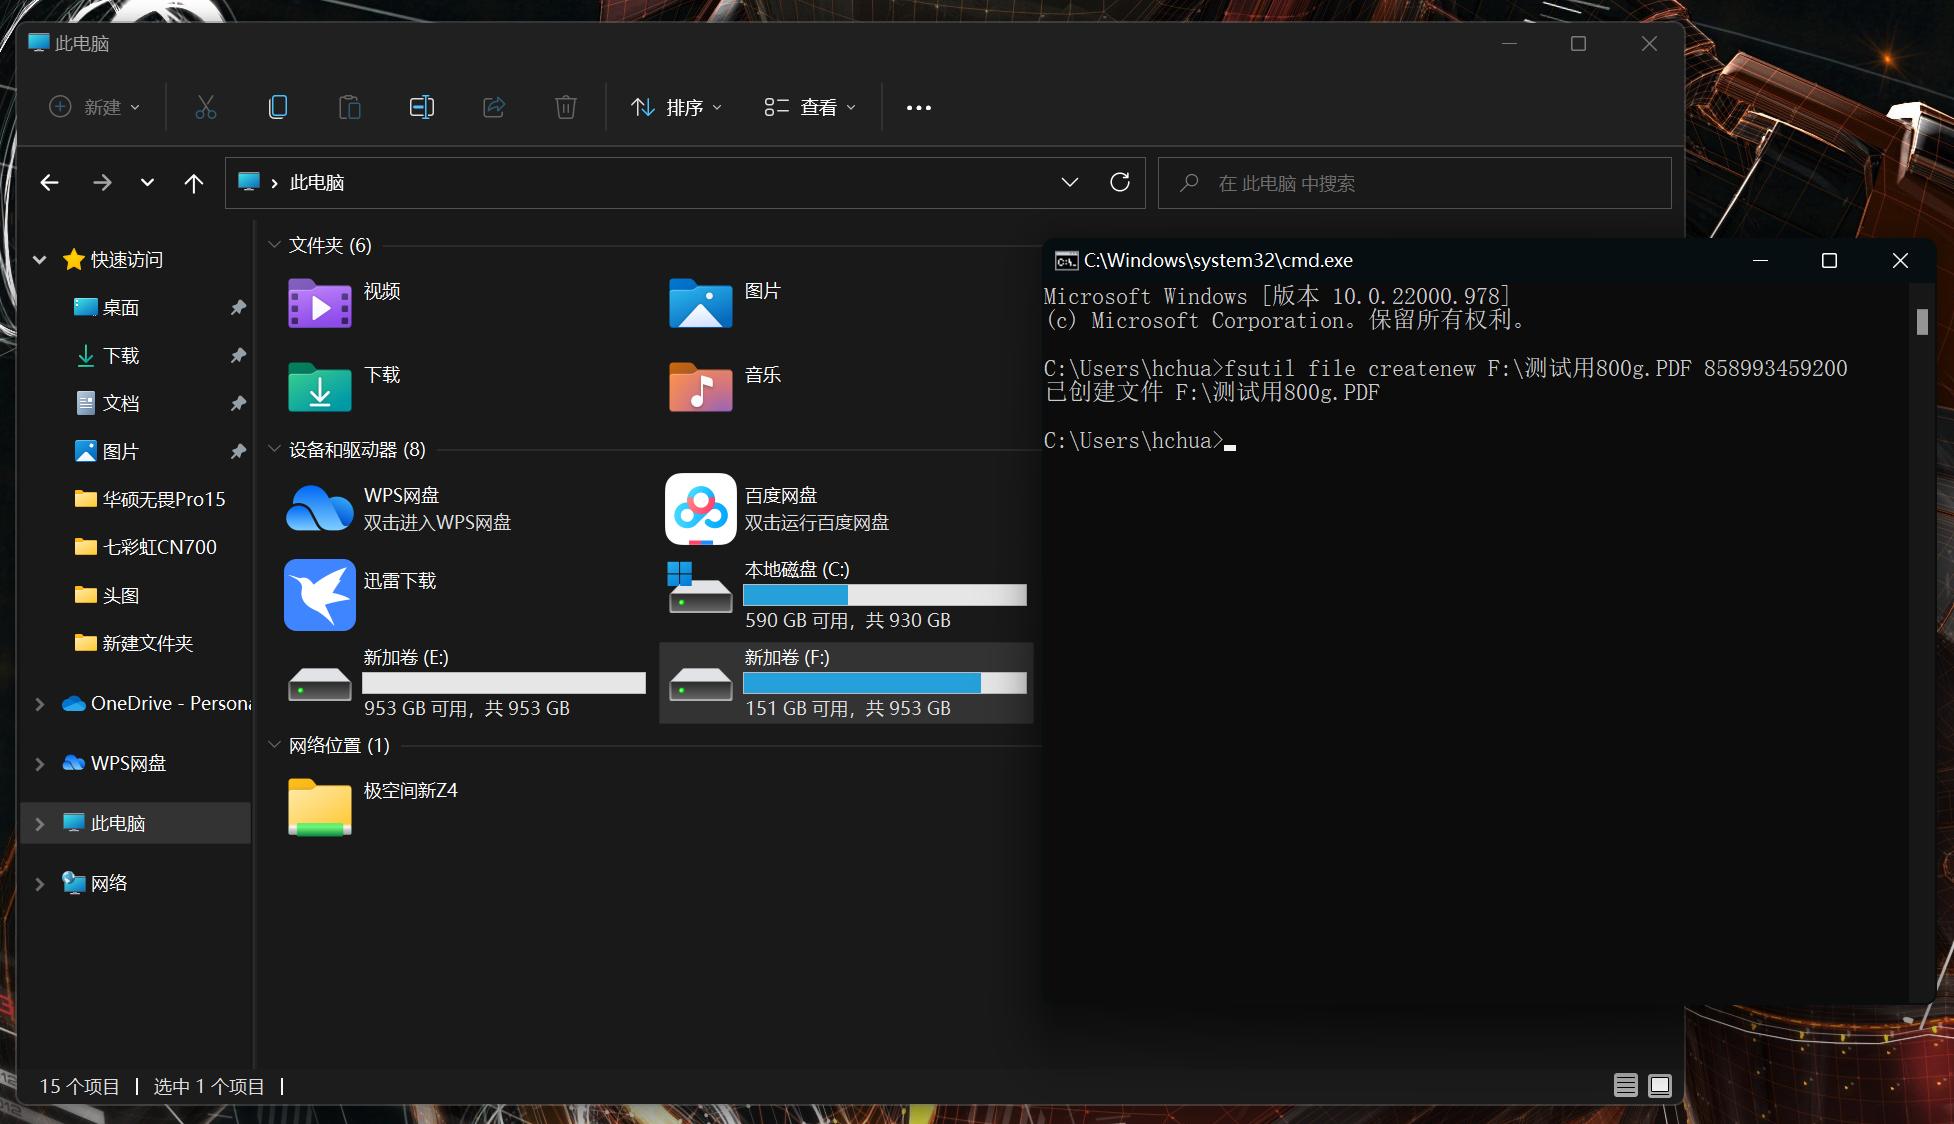Viewport: 1954px width, 1124px height.
Task: Click the Share icon
Action: (493, 107)
